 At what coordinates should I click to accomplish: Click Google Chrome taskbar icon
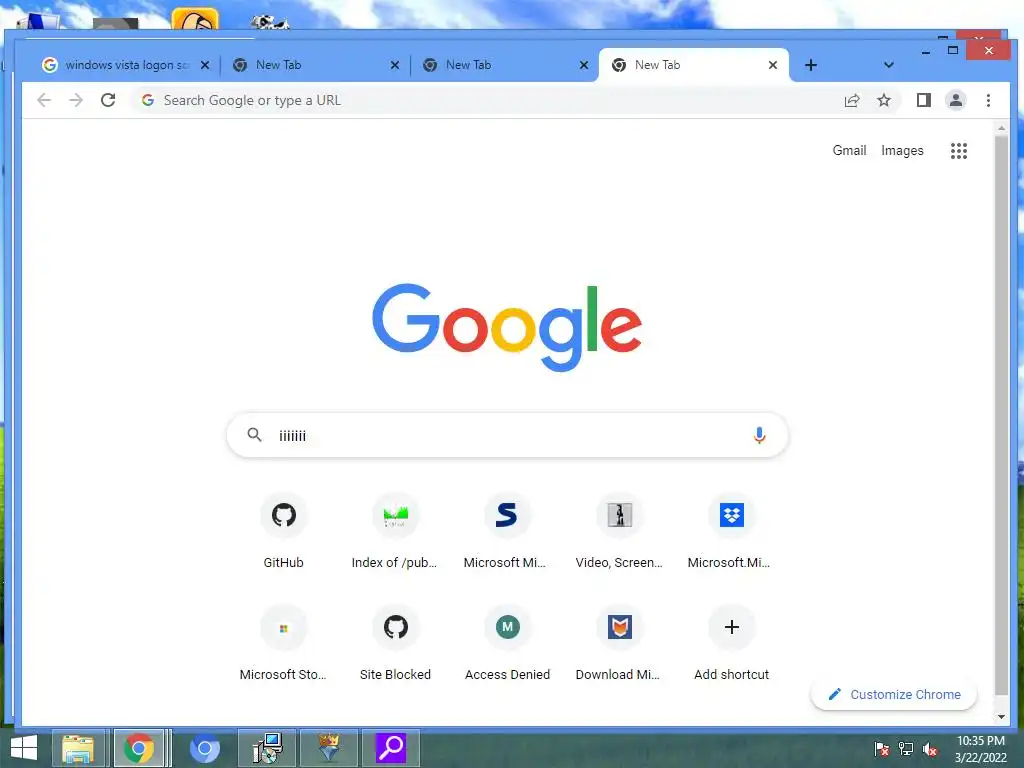coord(139,748)
